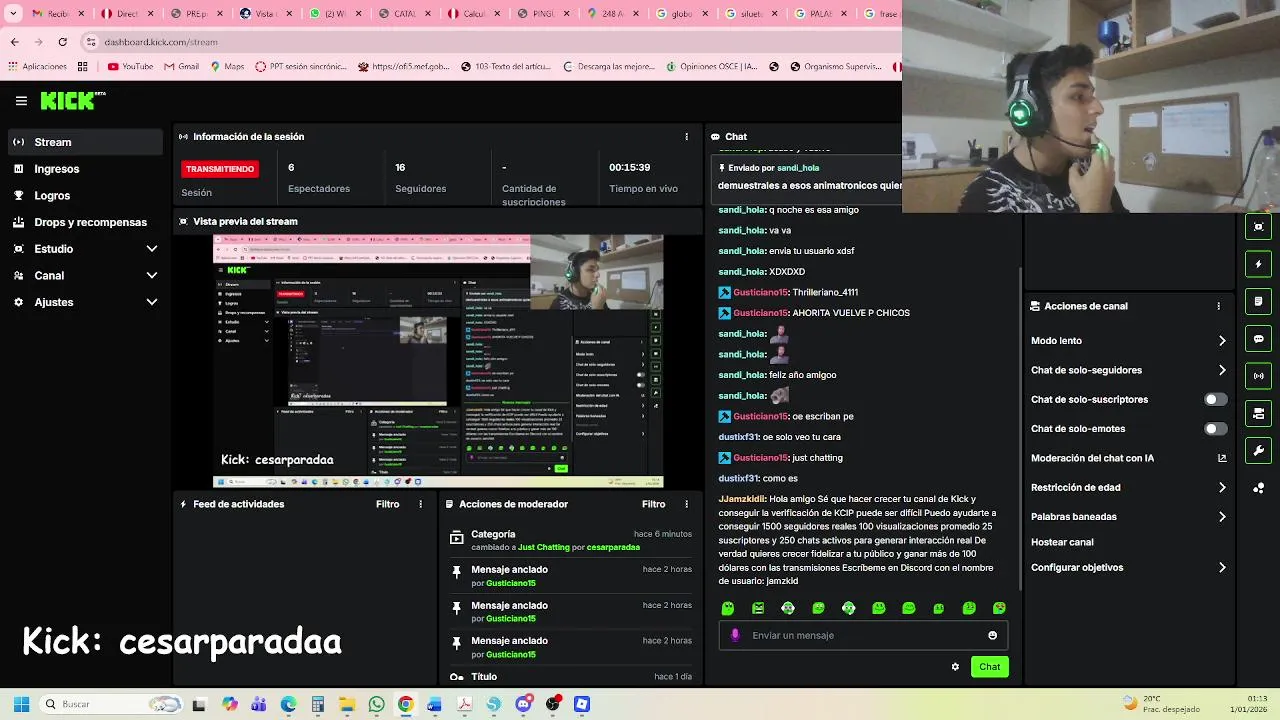Image resolution: width=1280 pixels, height=720 pixels.
Task: Insert the last heart-eyes Kick emote
Action: [999, 608]
